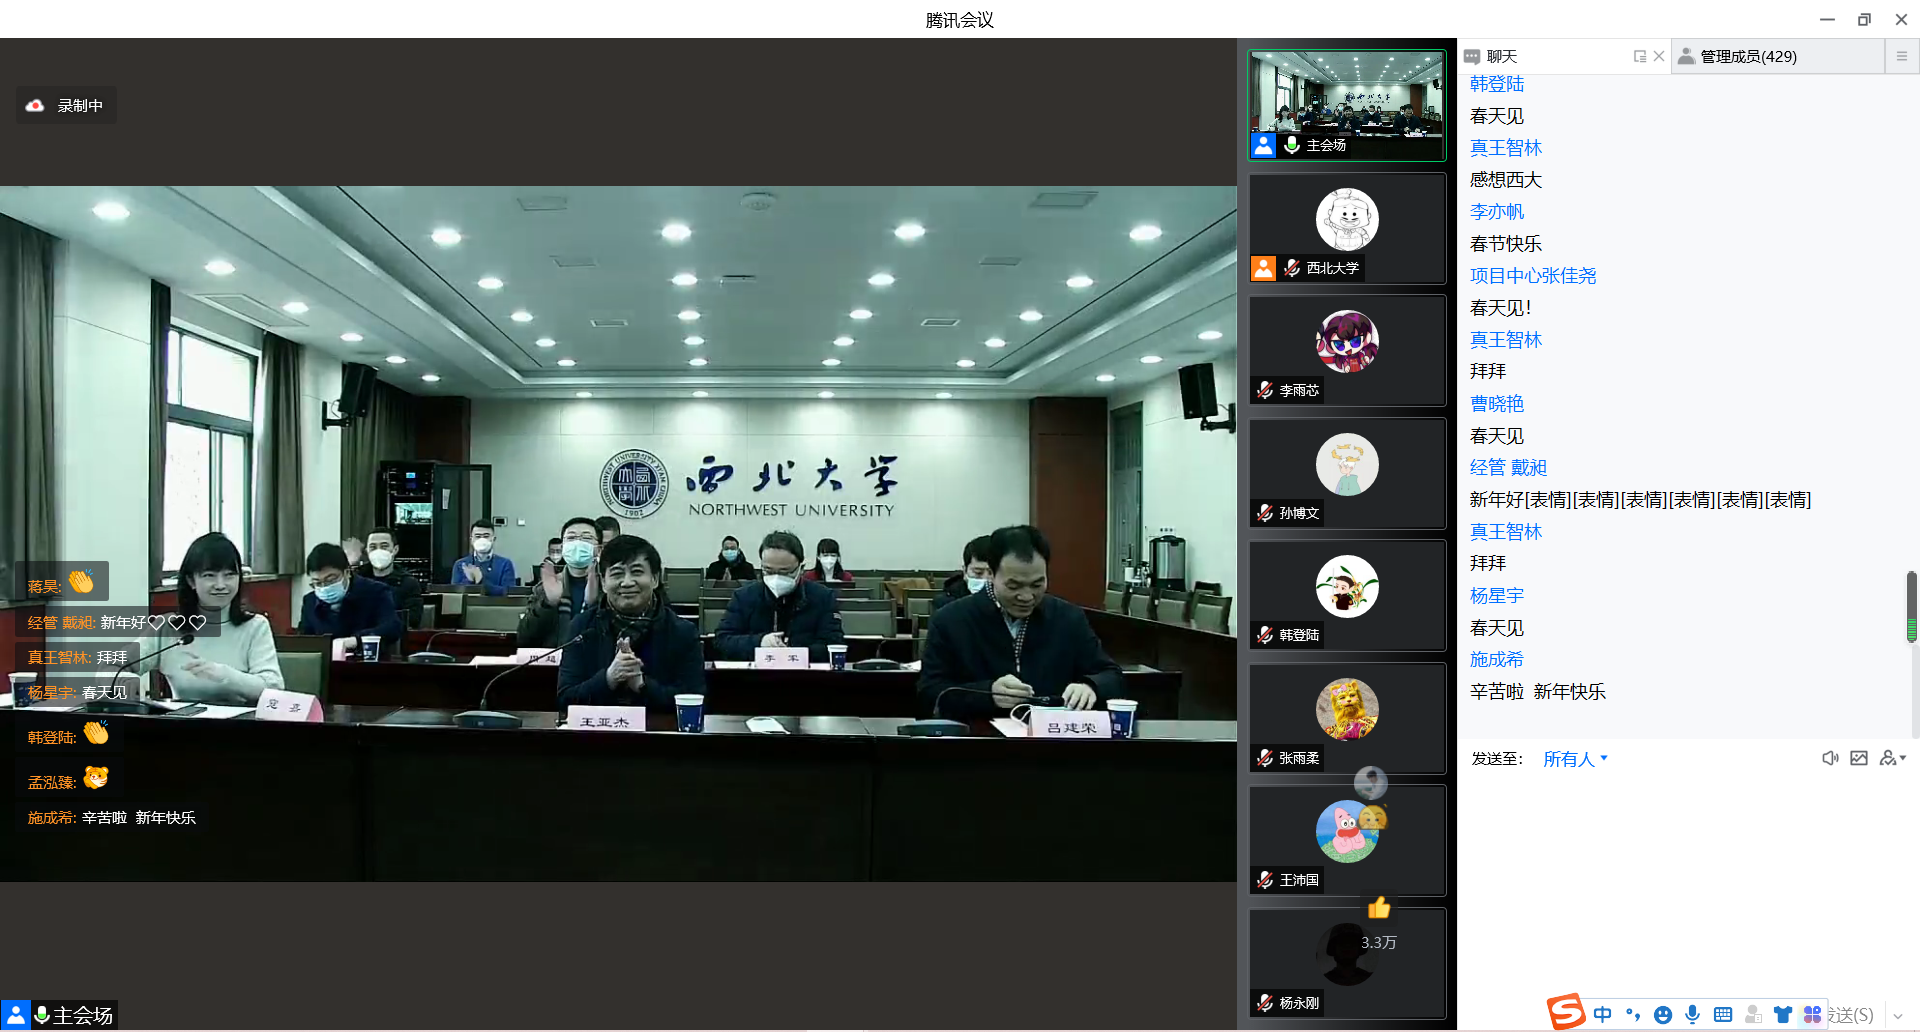This screenshot has height=1032, width=1920.
Task: Click the 录制中 recording indicator
Action: [x=66, y=106]
